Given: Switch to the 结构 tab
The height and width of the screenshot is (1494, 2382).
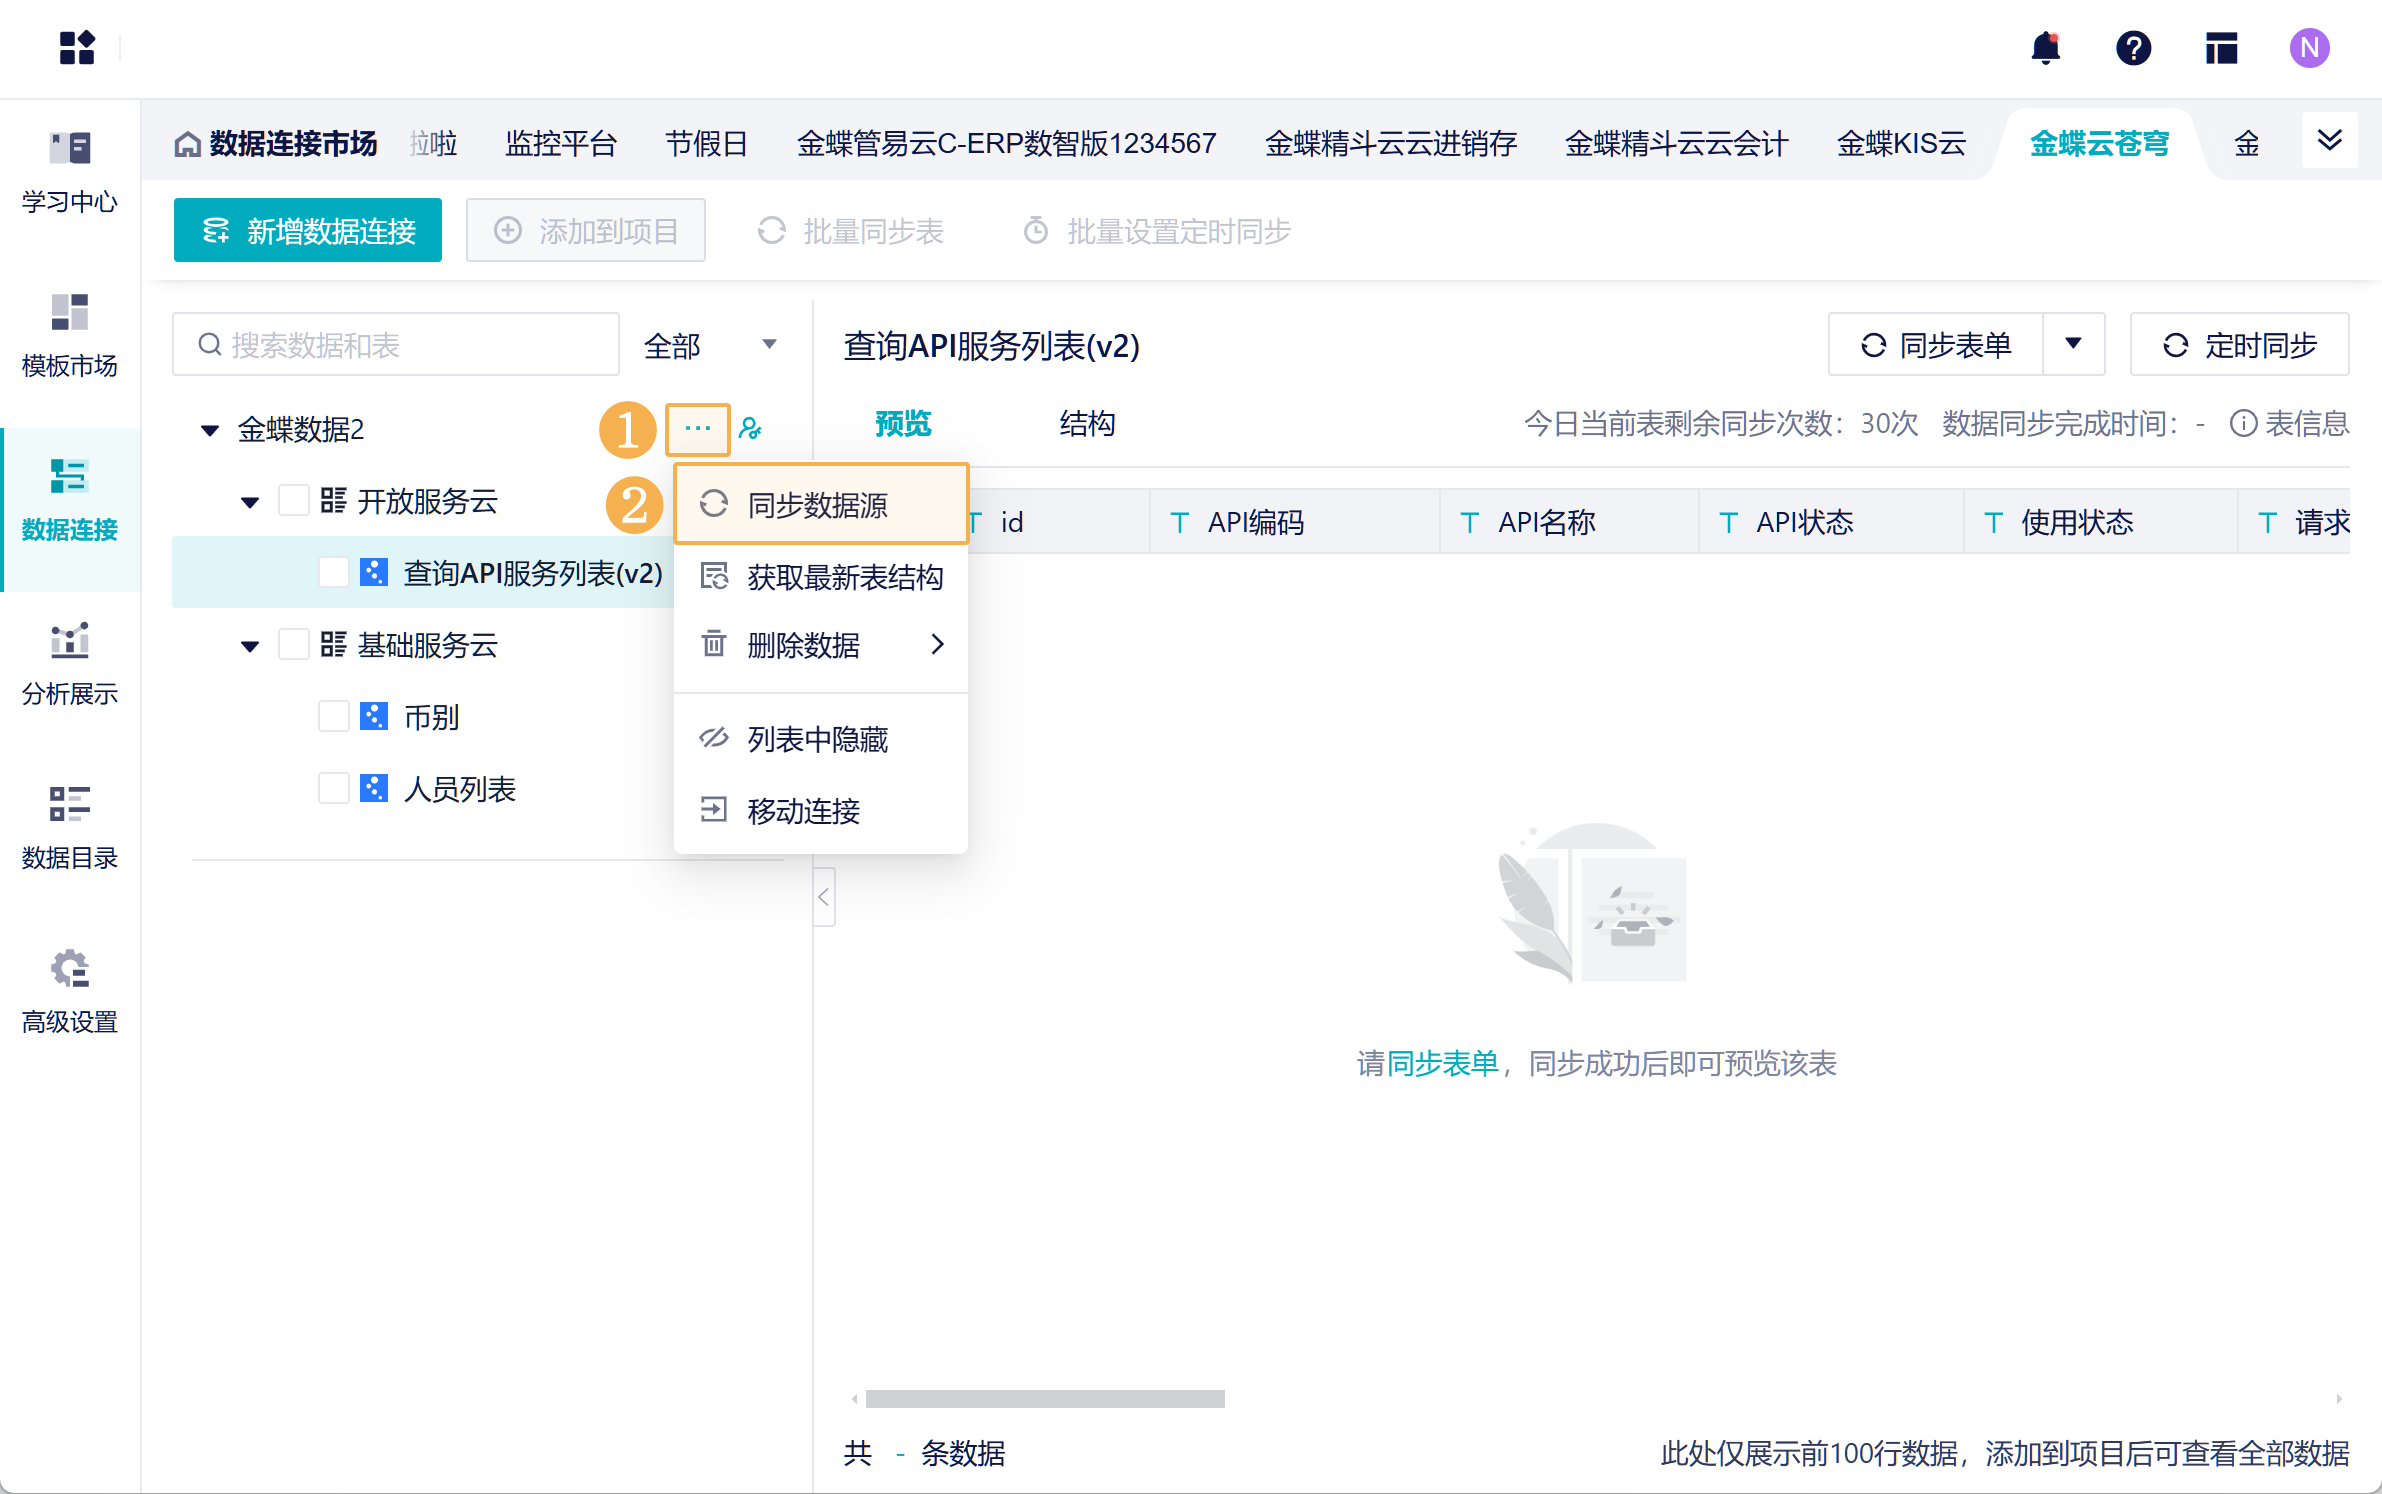Looking at the screenshot, I should pyautogui.click(x=1087, y=424).
